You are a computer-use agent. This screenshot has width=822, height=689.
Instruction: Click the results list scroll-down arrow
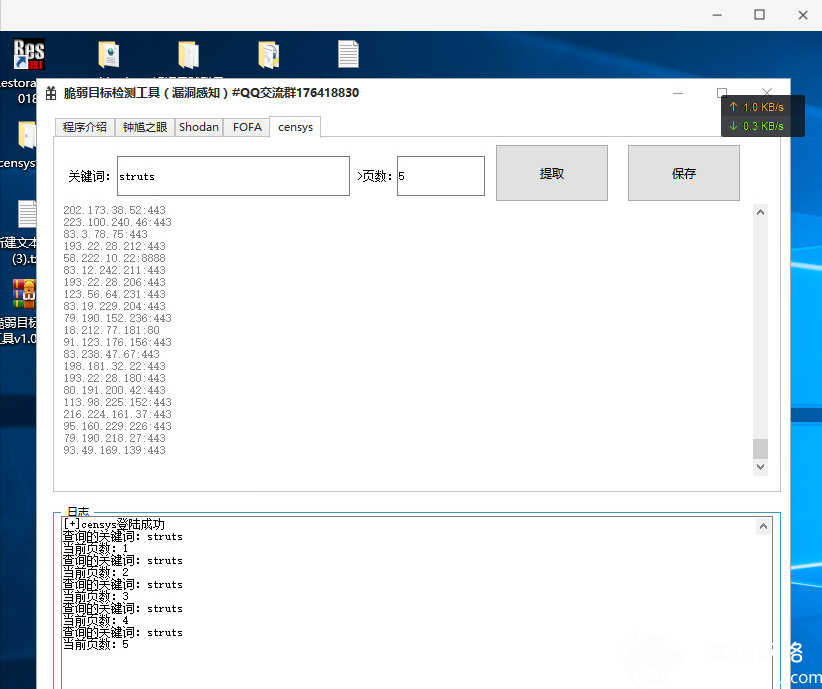(761, 467)
